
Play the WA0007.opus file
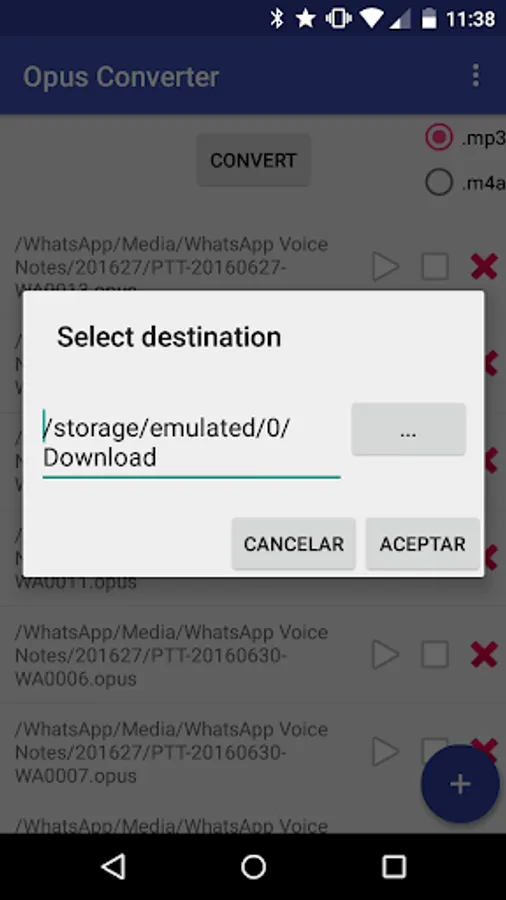pyautogui.click(x=386, y=752)
